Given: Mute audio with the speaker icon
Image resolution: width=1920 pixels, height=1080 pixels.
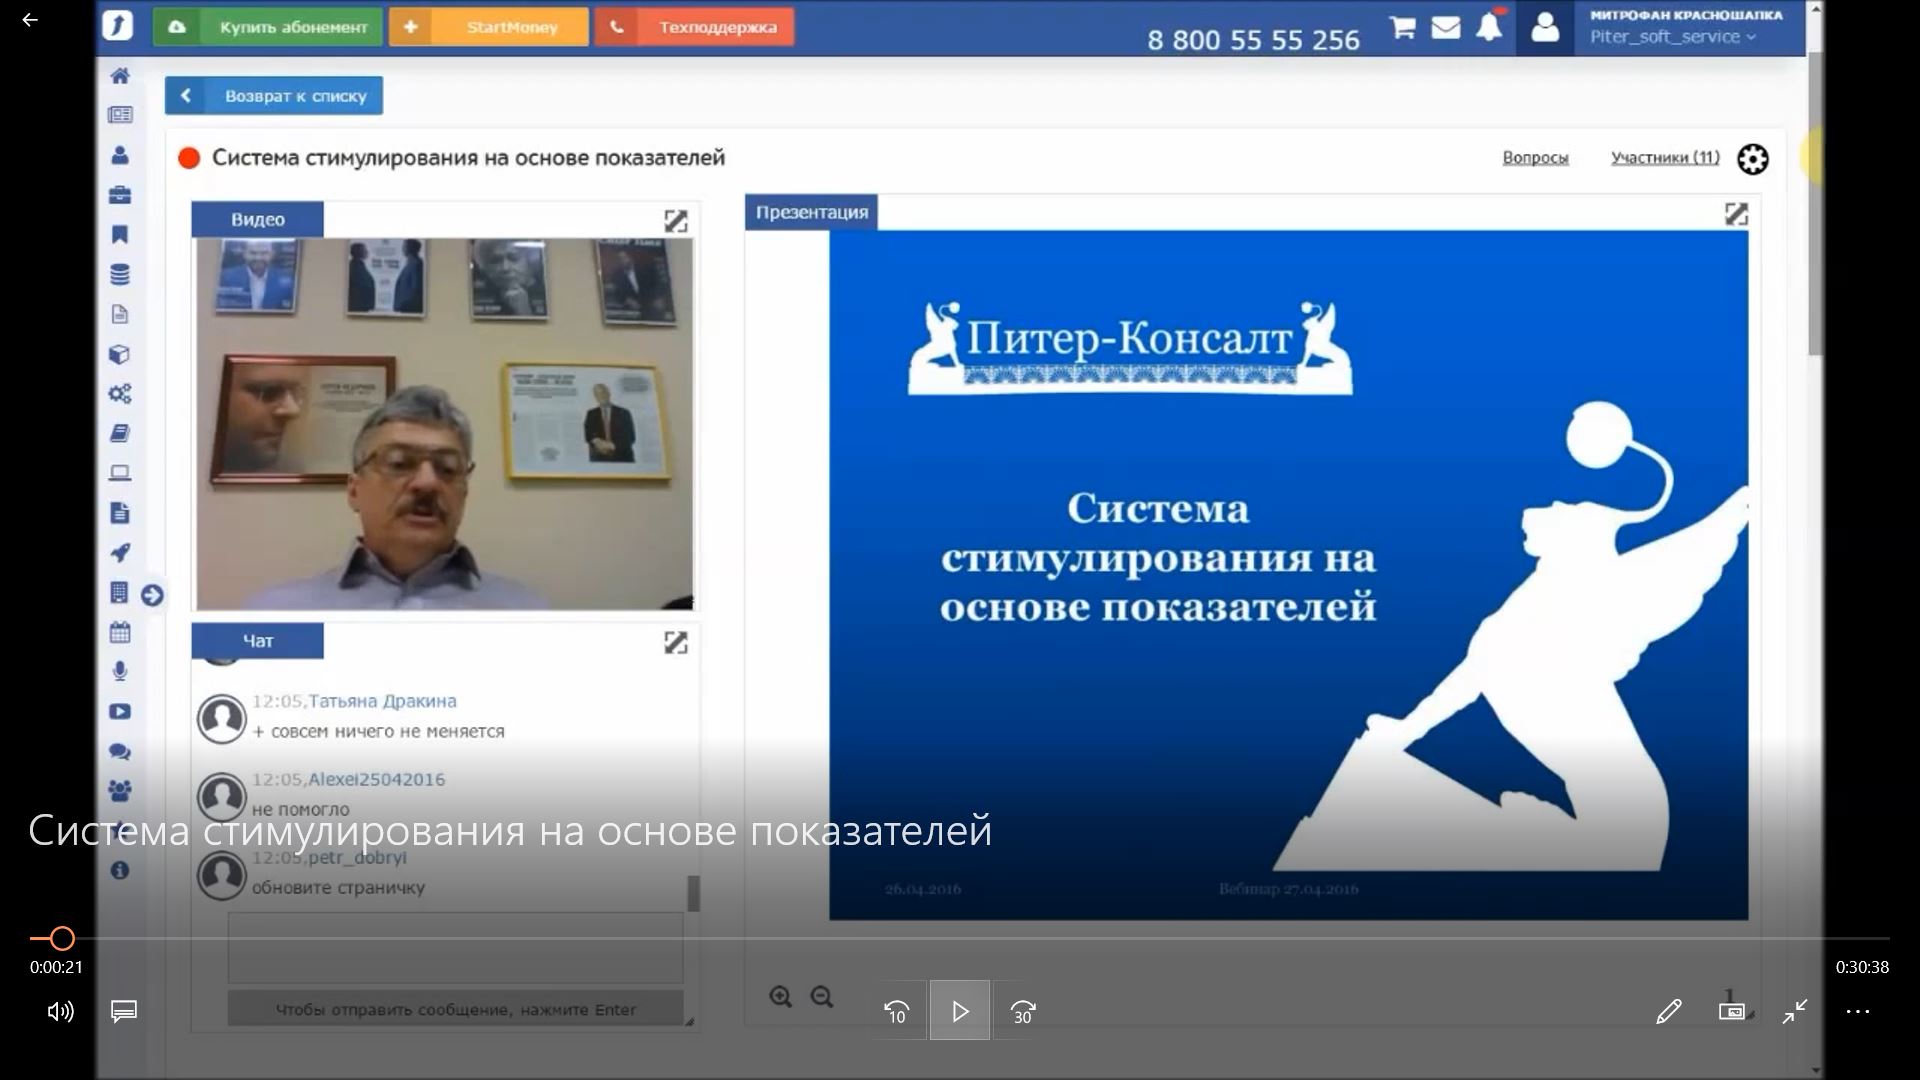Looking at the screenshot, I should click(x=60, y=1012).
